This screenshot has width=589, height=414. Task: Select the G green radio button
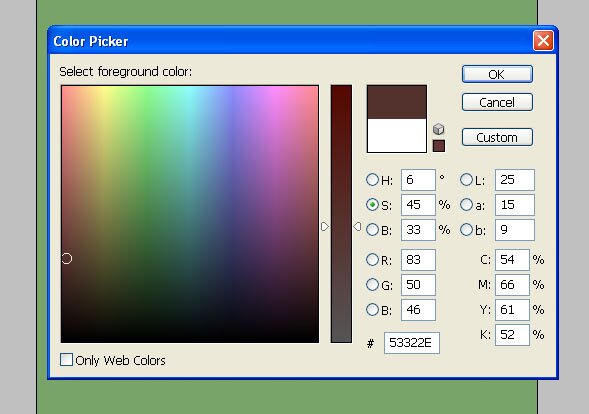[x=372, y=284]
